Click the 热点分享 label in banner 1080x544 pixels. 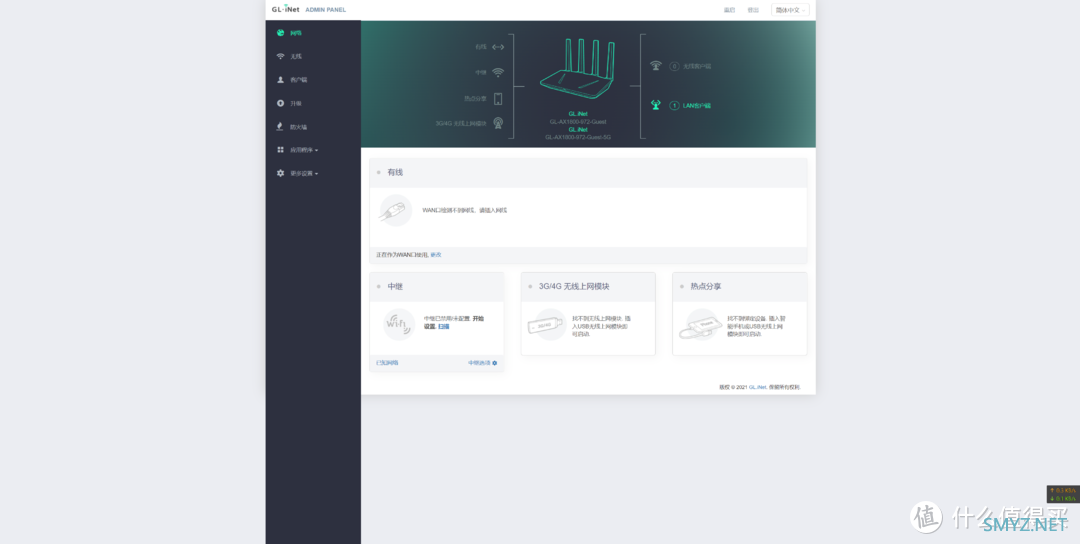pos(475,98)
